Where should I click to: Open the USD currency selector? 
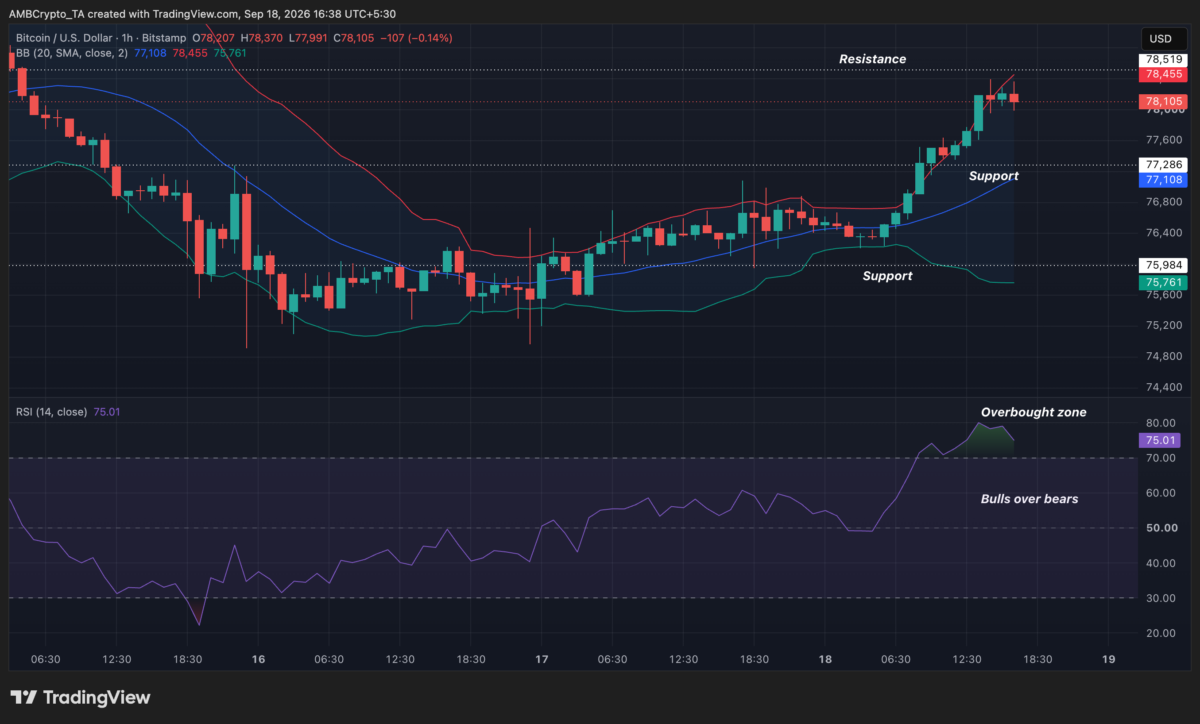point(1161,38)
